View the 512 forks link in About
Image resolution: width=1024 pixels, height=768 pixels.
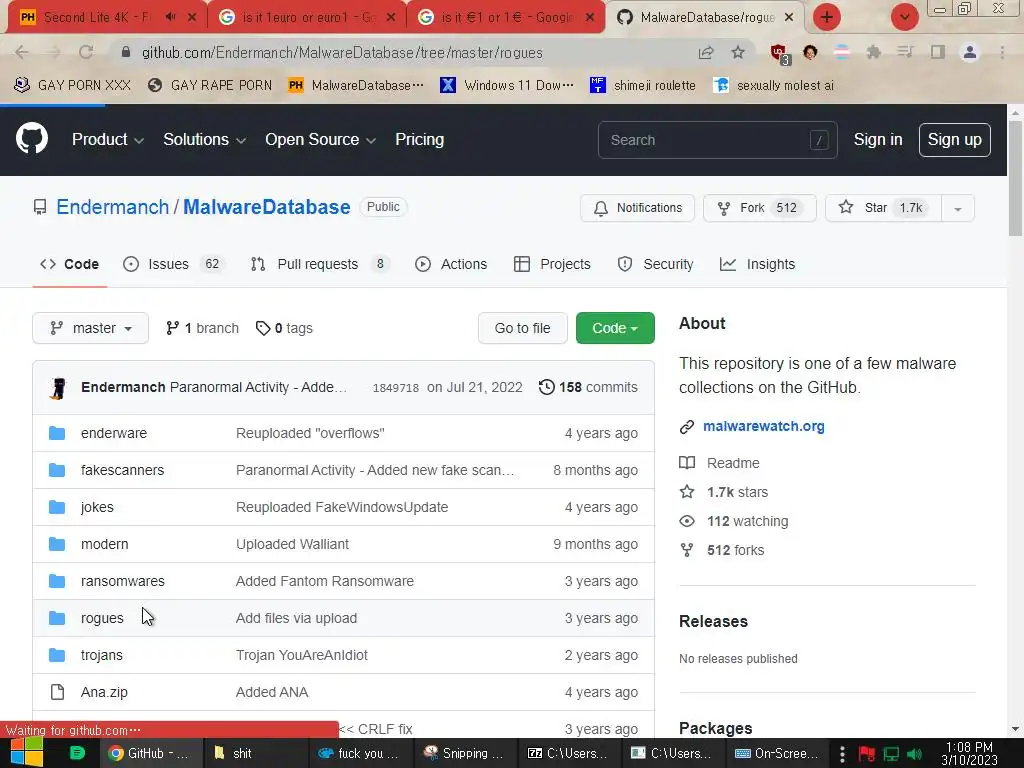pos(722,550)
